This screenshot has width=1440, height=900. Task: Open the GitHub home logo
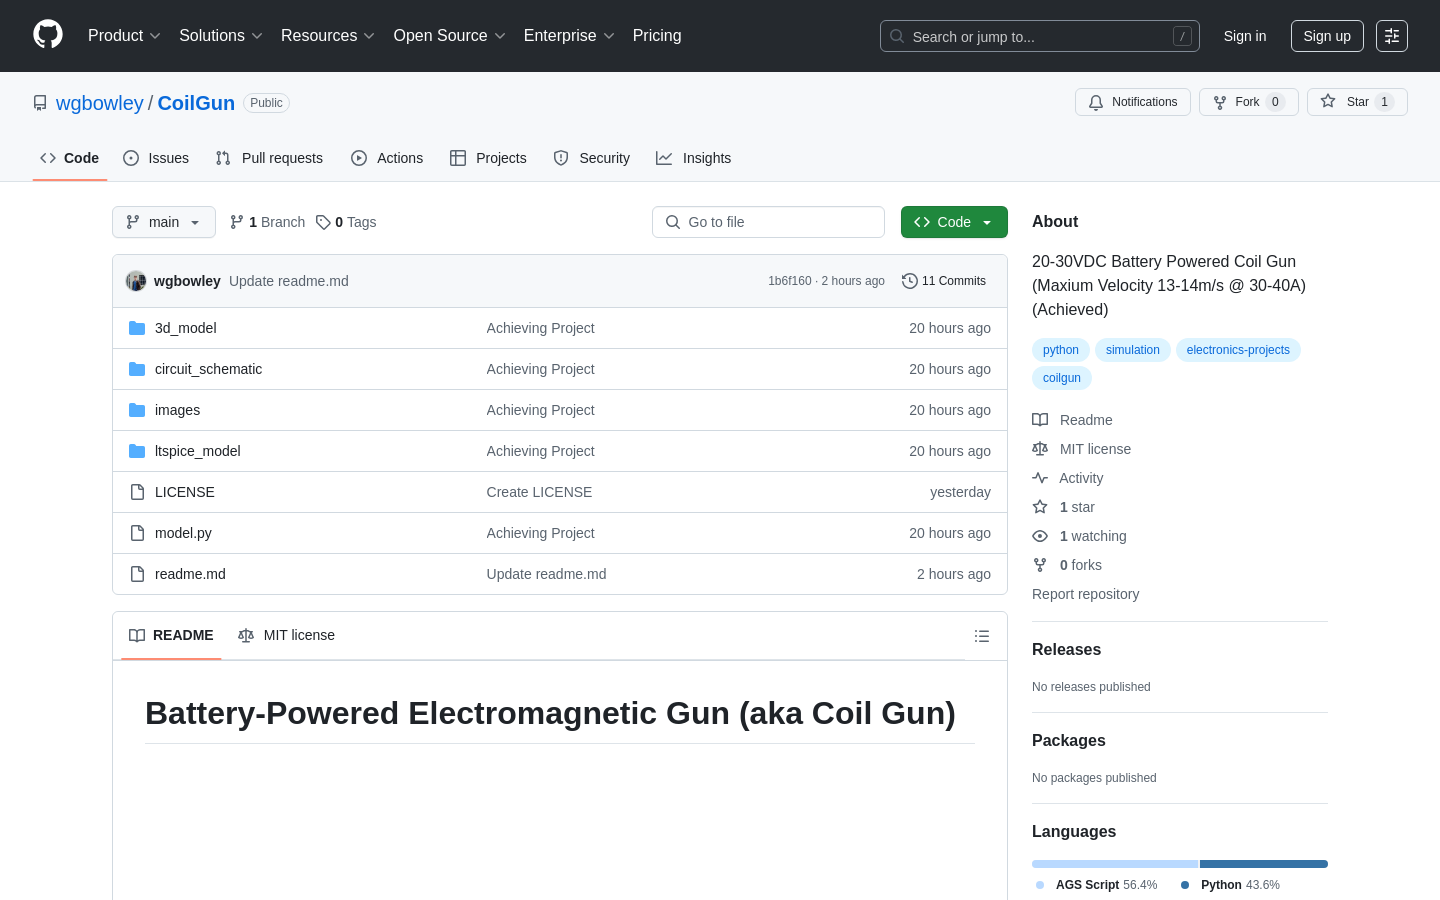pyautogui.click(x=48, y=35)
